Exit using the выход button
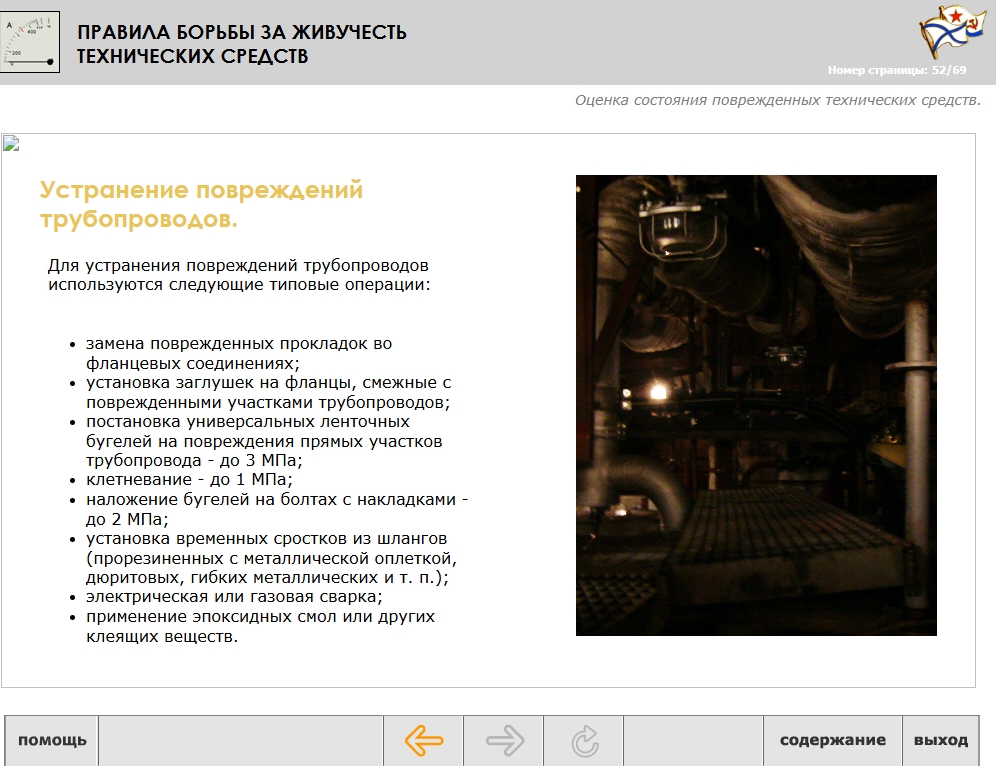996x766 pixels. pyautogui.click(x=940, y=741)
